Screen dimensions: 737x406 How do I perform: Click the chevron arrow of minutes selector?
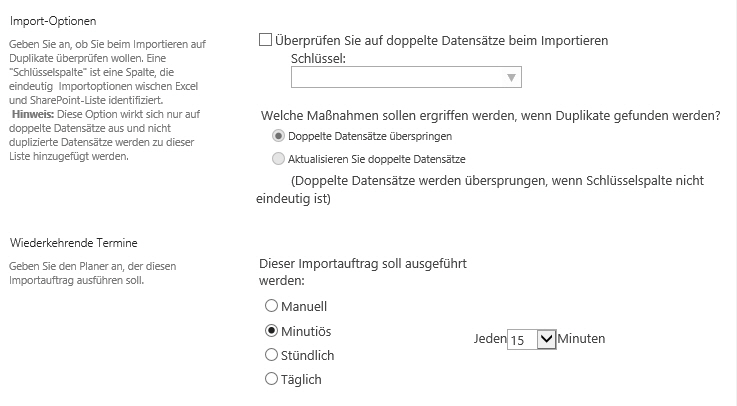point(546,339)
